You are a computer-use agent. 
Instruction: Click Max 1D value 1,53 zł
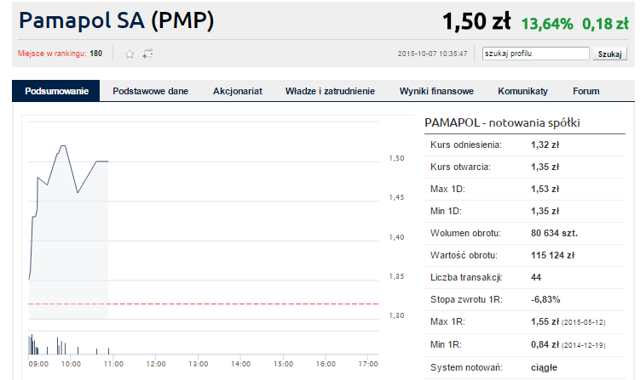(544, 189)
